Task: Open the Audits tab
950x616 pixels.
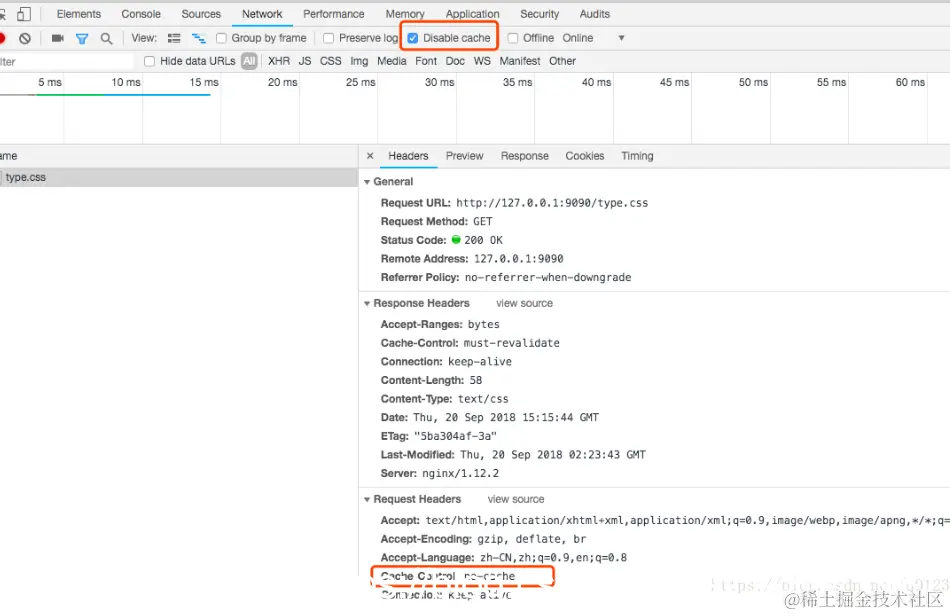Action: coord(594,14)
